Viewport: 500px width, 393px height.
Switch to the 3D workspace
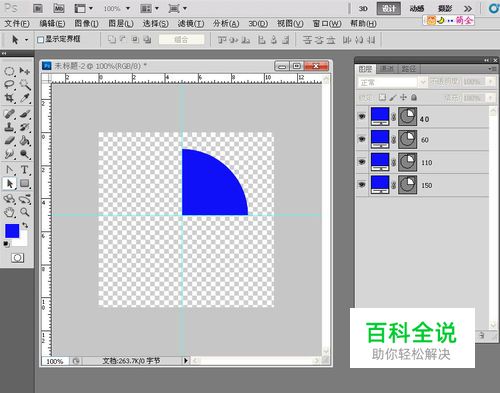point(363,9)
